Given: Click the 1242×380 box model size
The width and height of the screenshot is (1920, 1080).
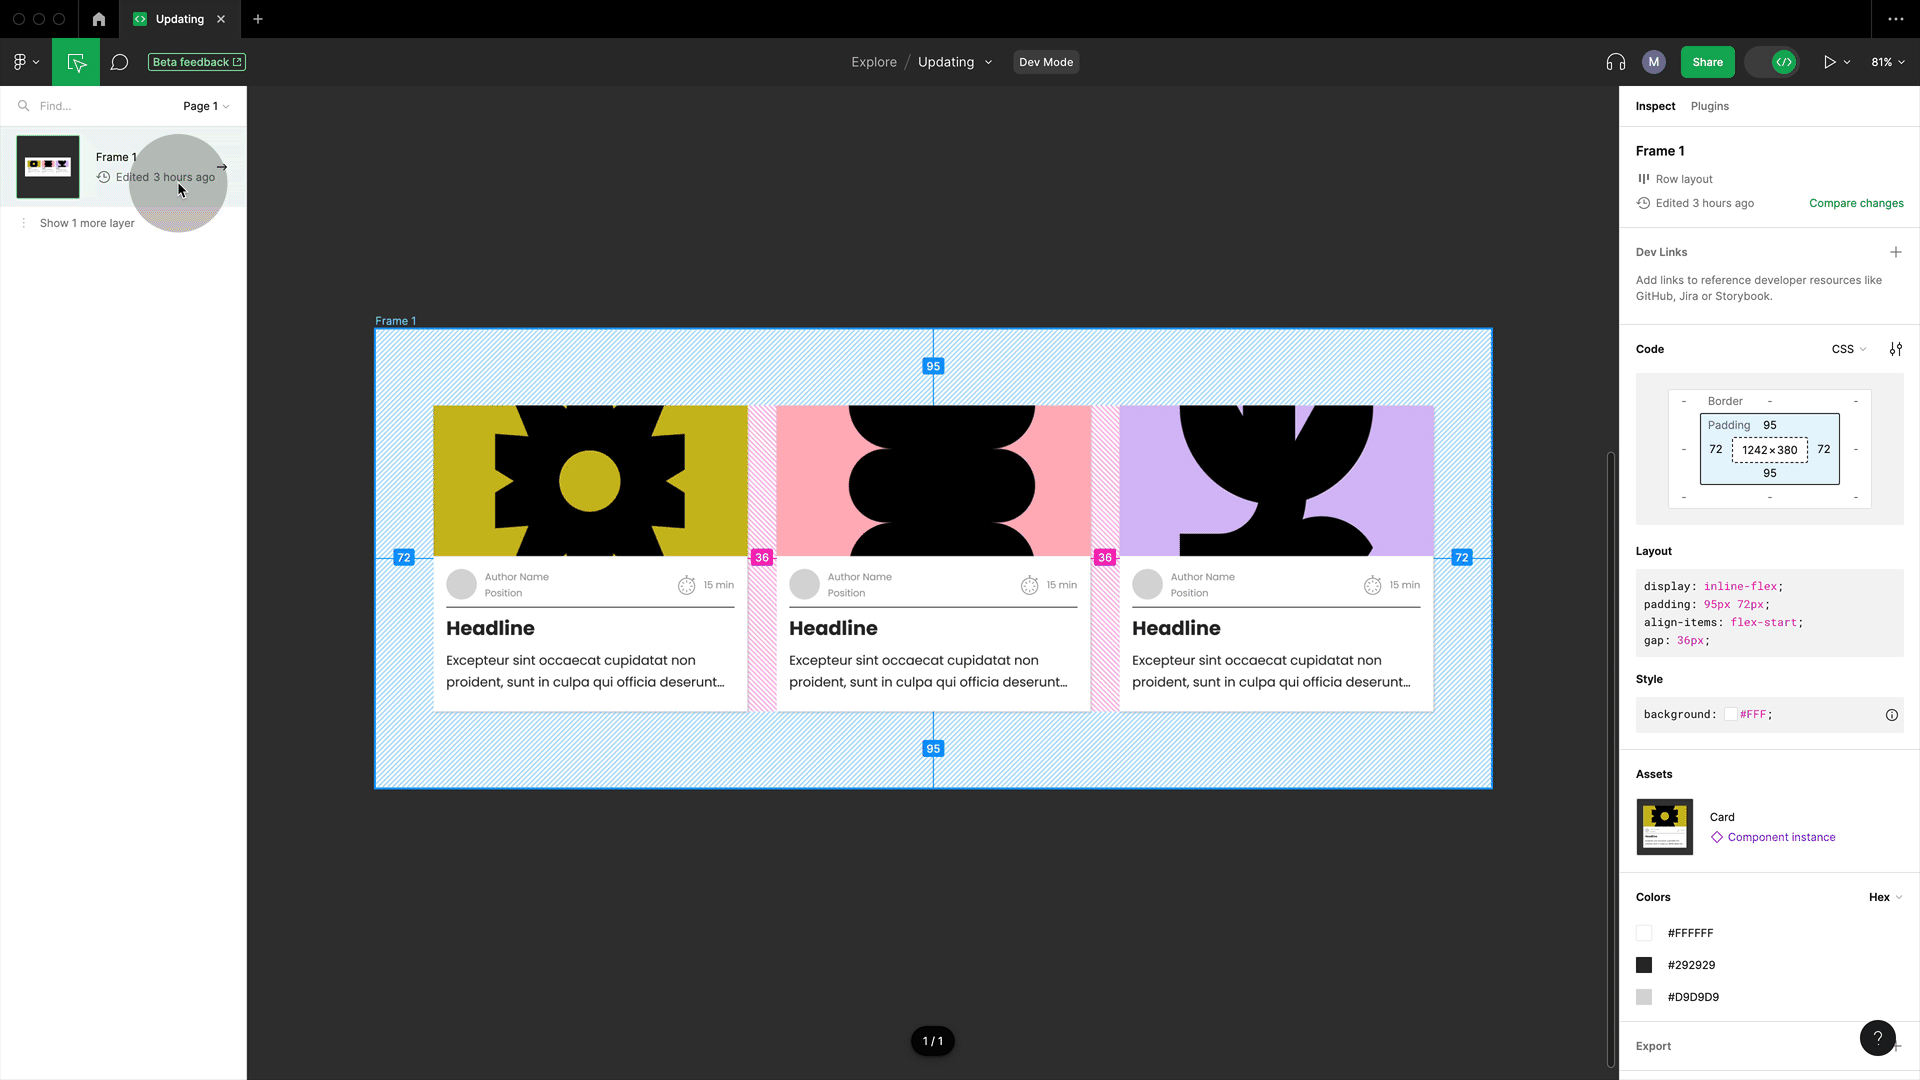Looking at the screenshot, I should [x=1769, y=450].
